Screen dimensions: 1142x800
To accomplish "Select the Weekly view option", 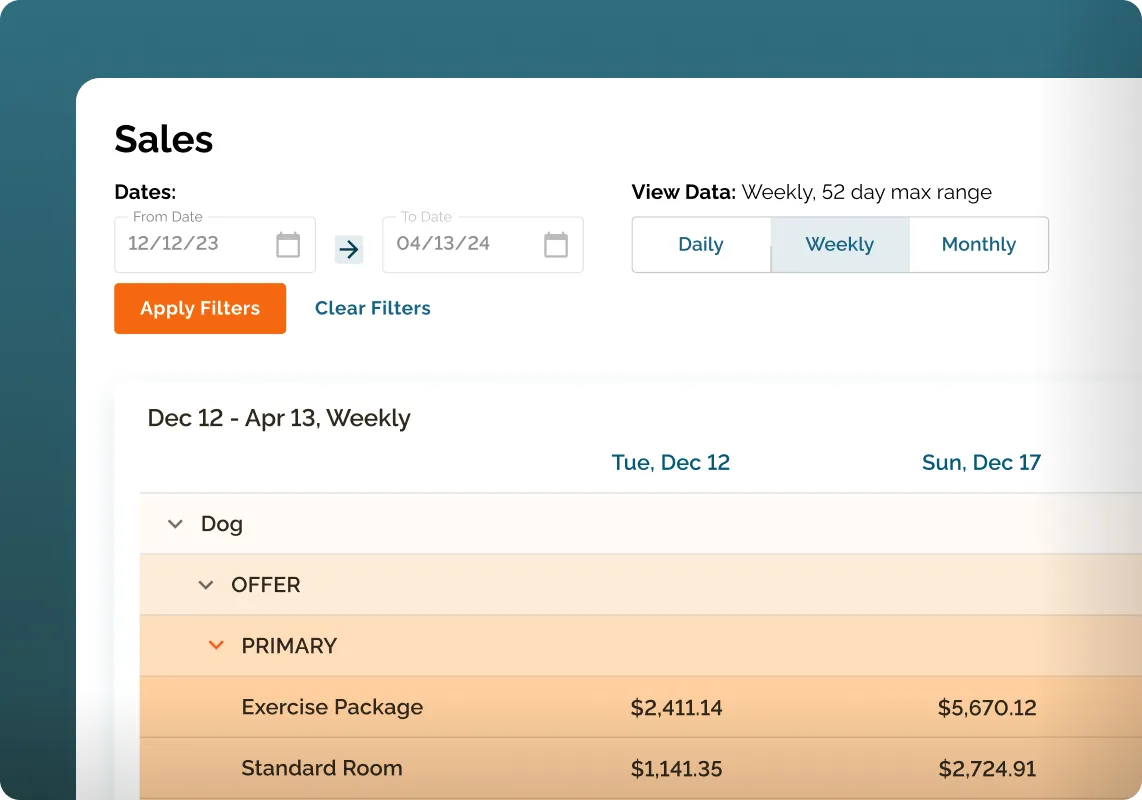I will coord(839,245).
